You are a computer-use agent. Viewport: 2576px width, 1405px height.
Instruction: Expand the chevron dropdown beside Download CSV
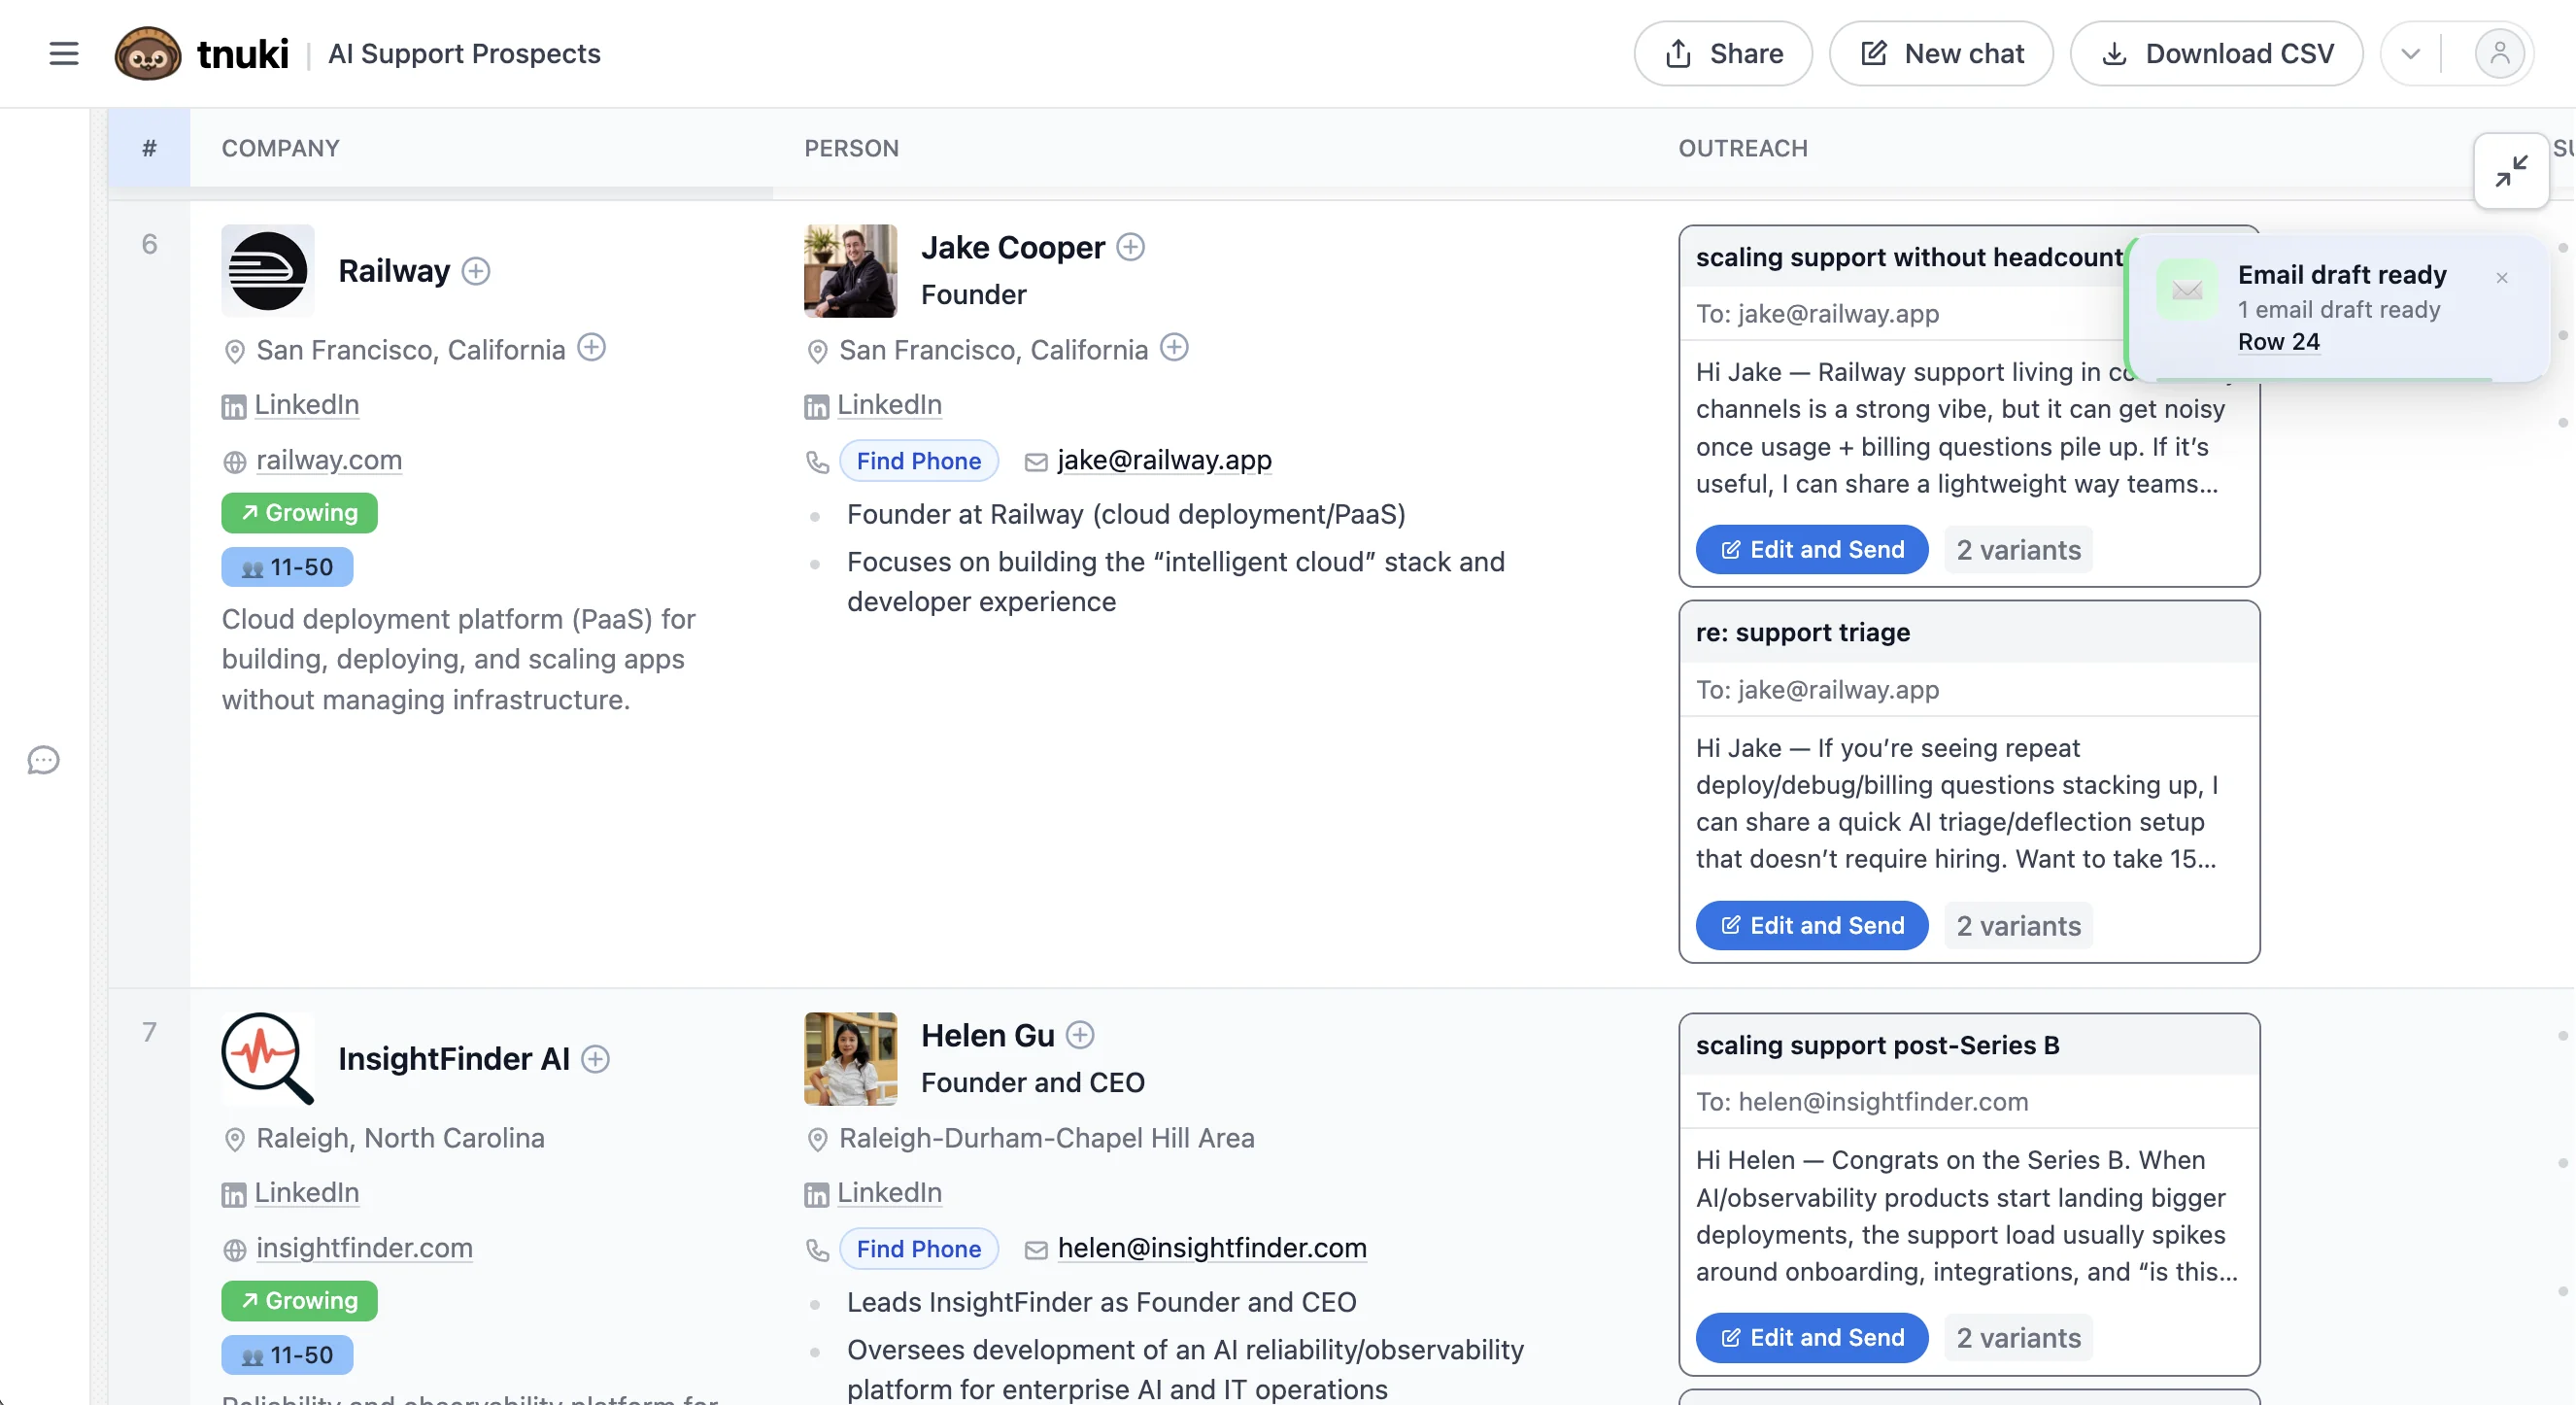(2410, 53)
